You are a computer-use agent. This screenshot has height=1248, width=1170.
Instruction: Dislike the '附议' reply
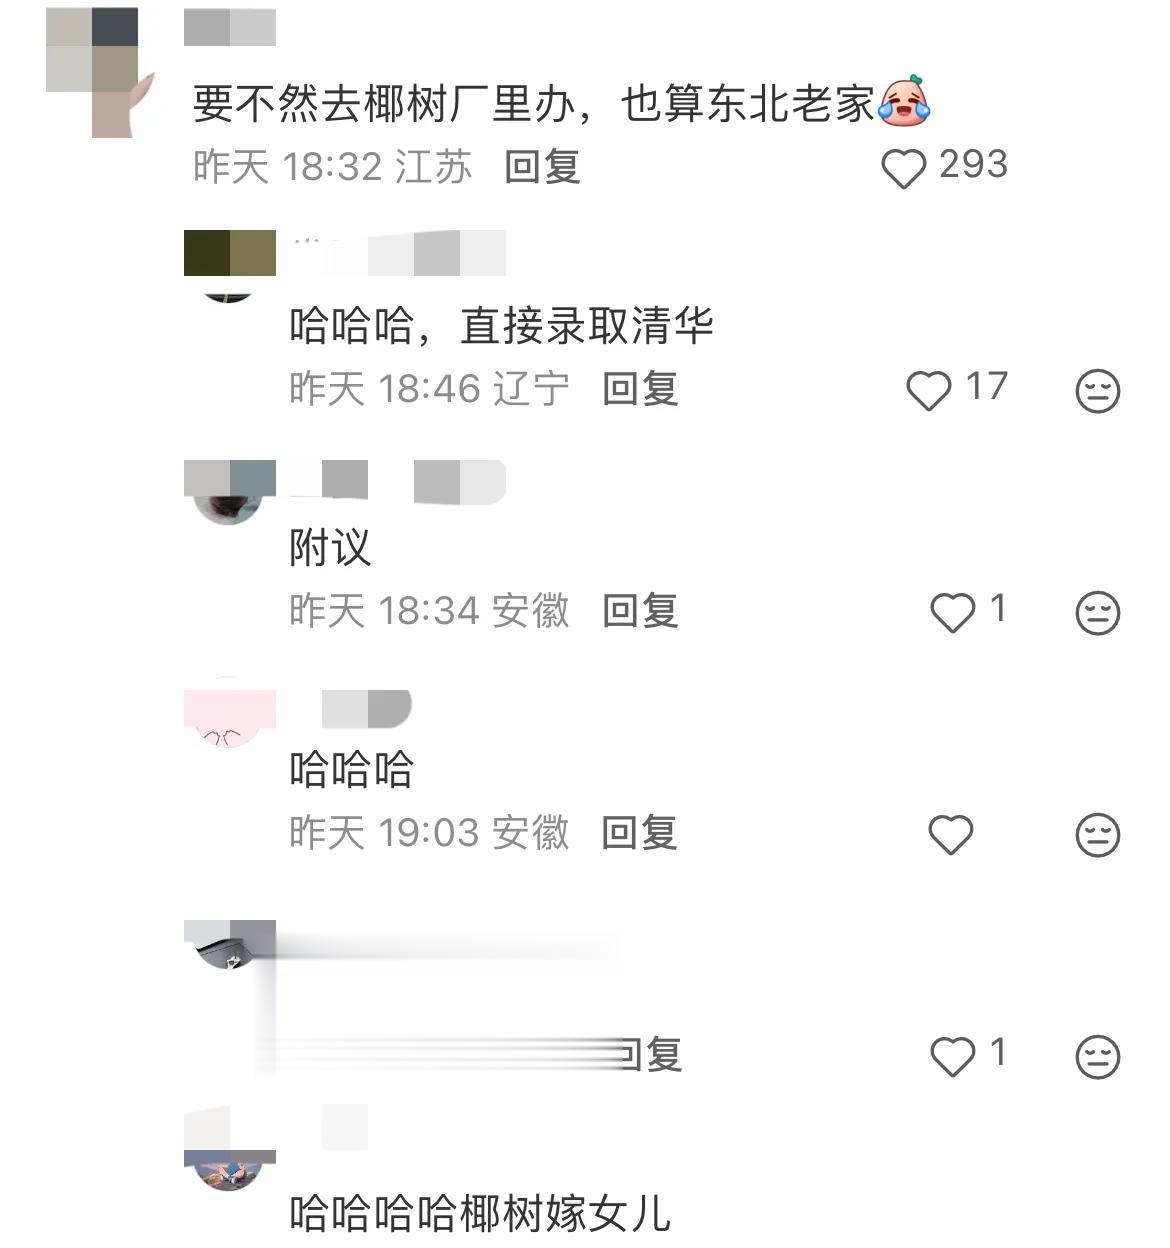(x=1097, y=612)
